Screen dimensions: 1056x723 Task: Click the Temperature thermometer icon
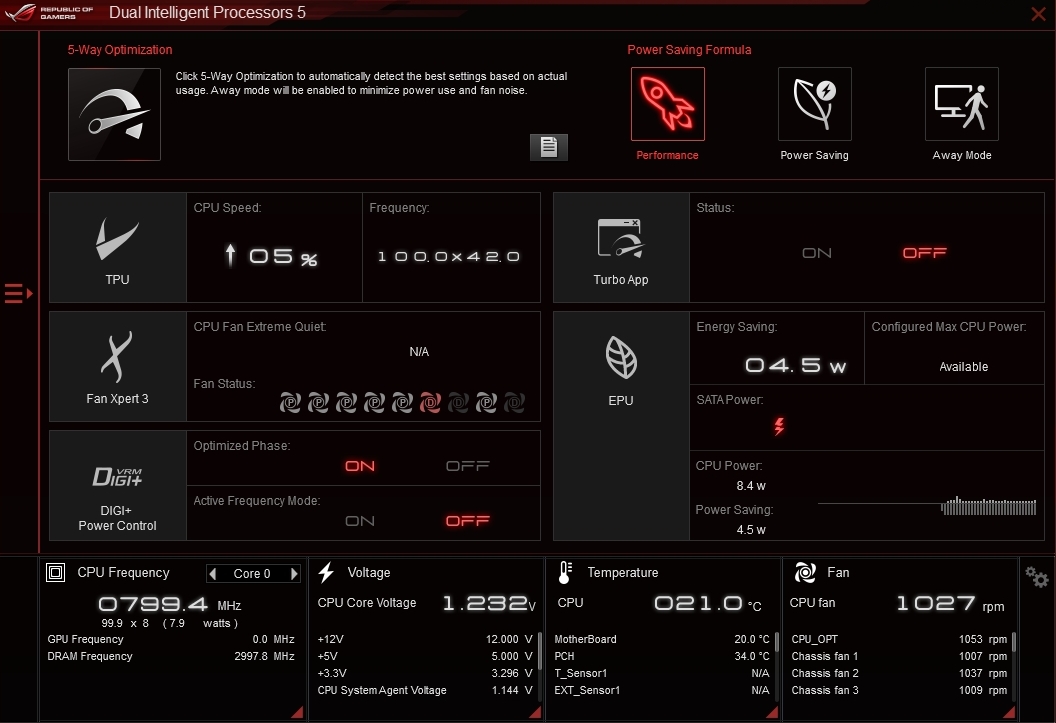(x=565, y=572)
